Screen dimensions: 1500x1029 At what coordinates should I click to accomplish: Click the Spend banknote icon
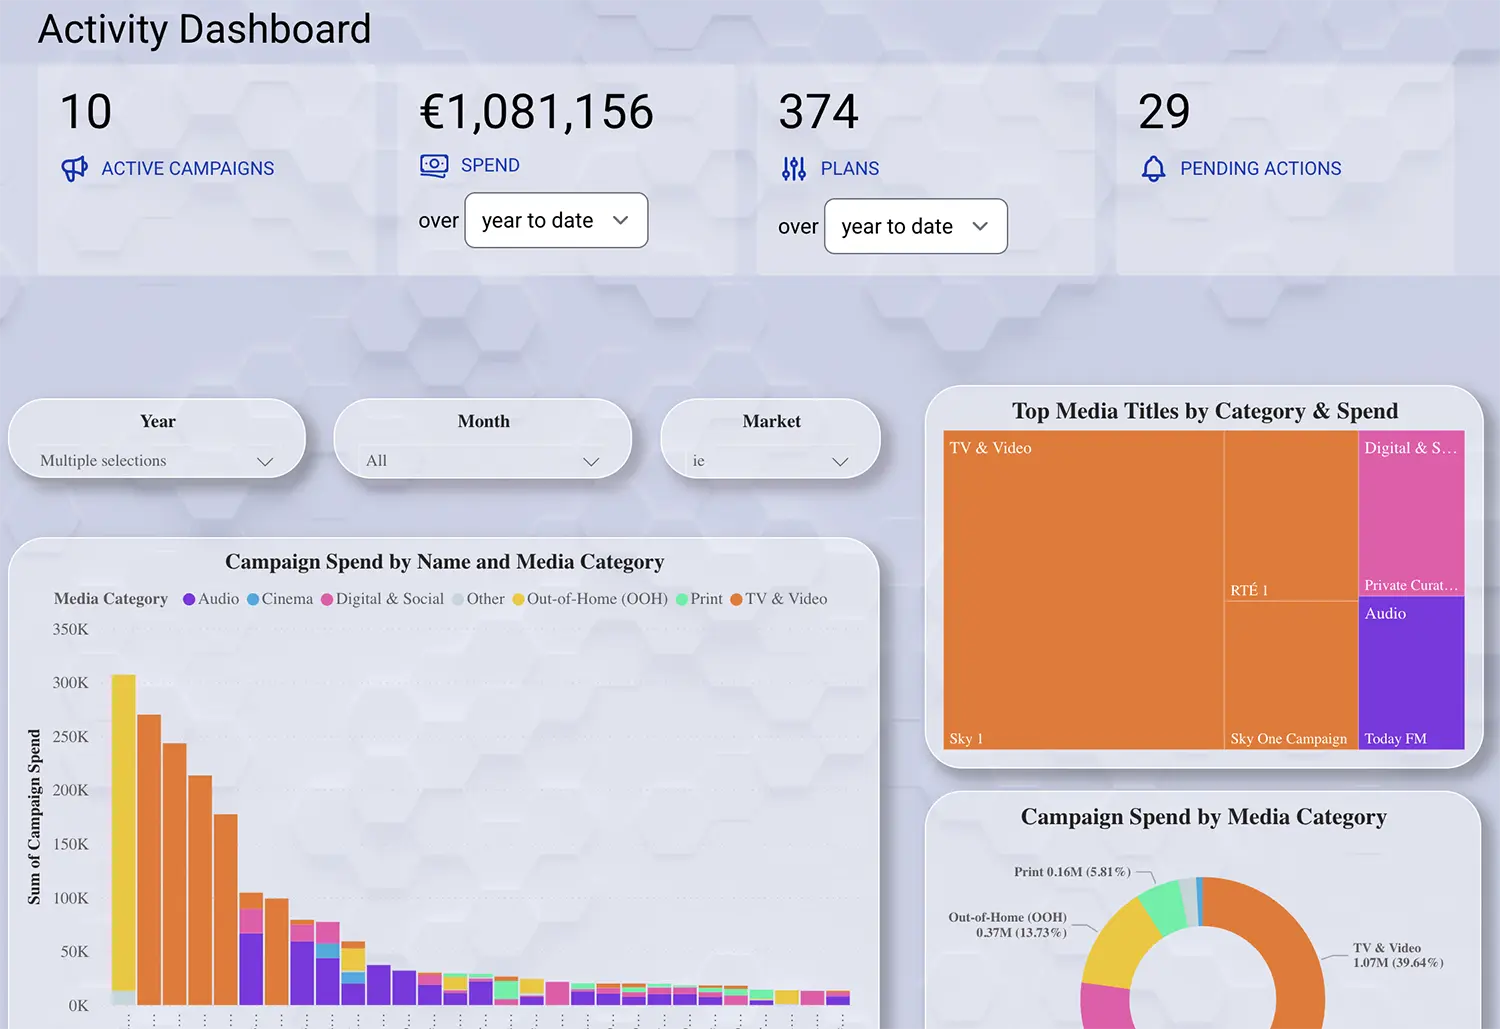tap(434, 165)
